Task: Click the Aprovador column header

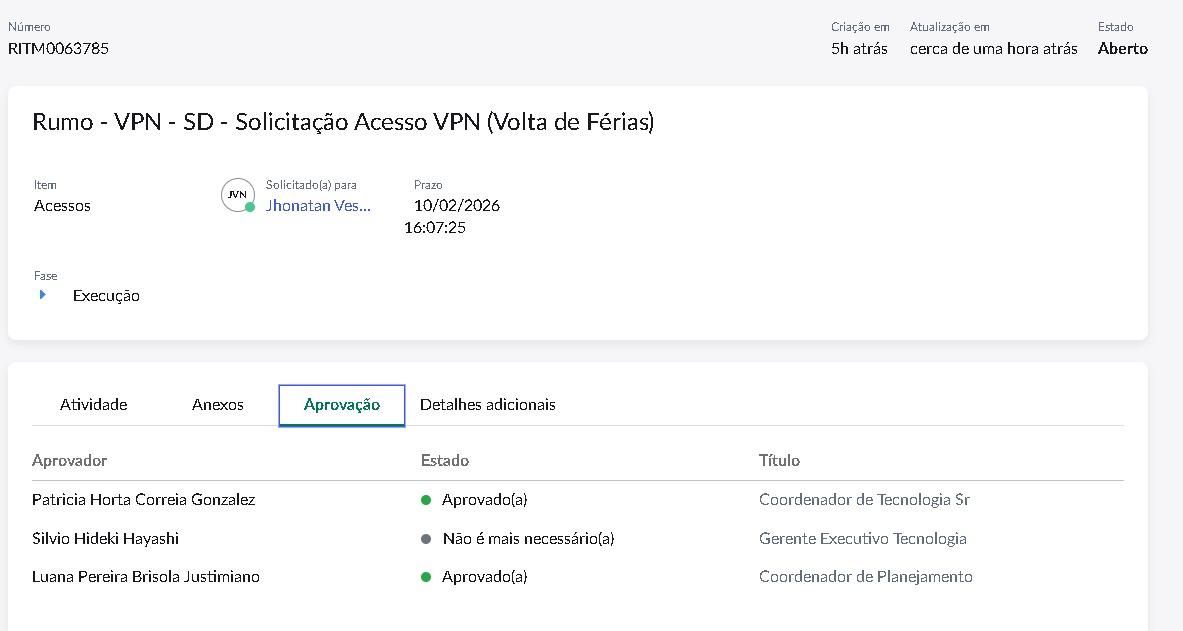Action: [70, 460]
